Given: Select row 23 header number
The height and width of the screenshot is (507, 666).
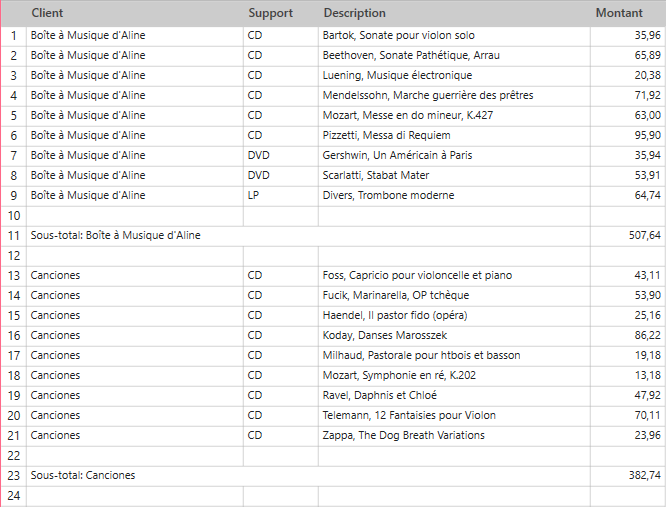Looking at the screenshot, I should click(x=14, y=475).
